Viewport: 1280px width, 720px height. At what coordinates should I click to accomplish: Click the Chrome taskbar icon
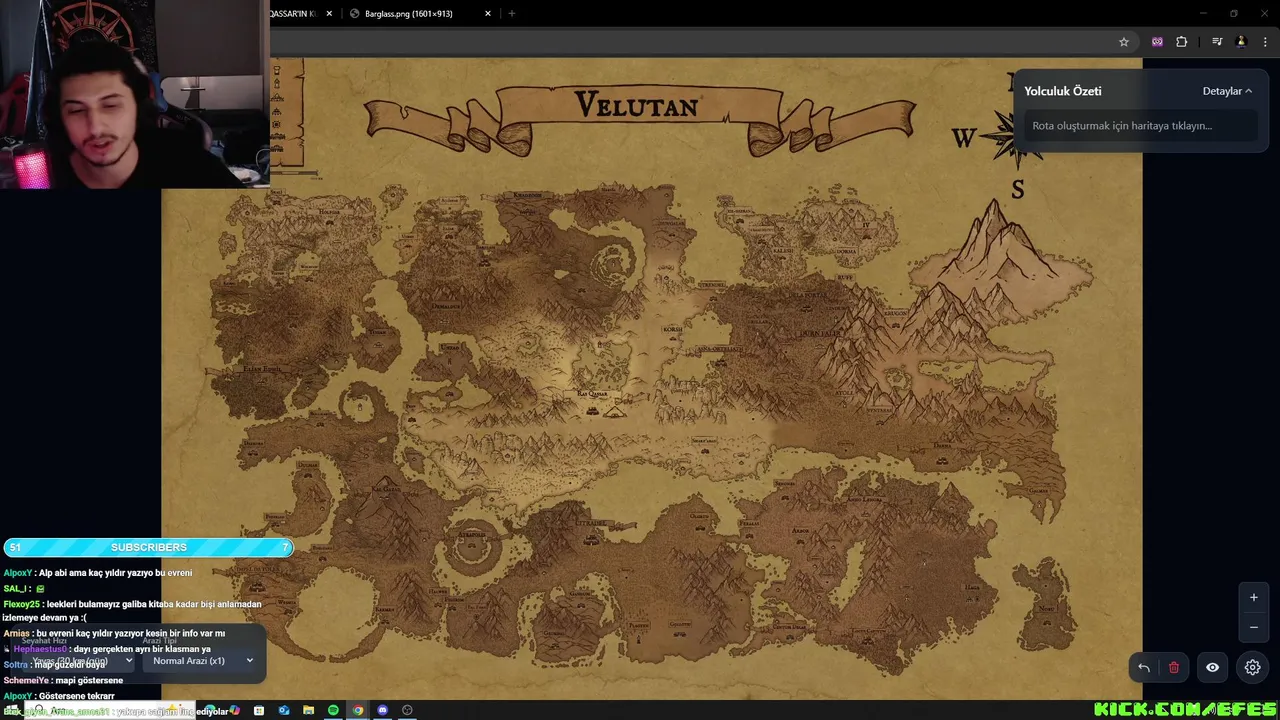(358, 711)
